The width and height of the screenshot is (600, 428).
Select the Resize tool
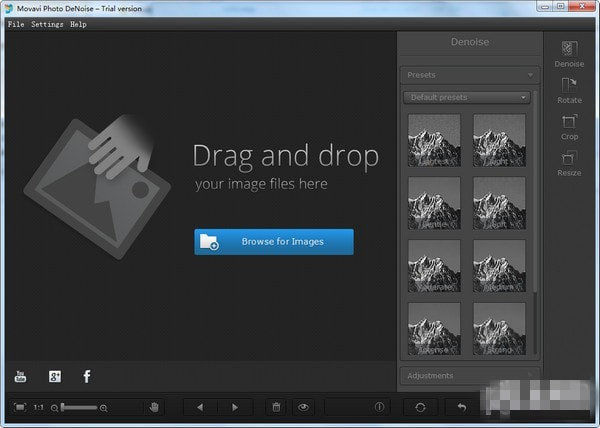tap(569, 163)
